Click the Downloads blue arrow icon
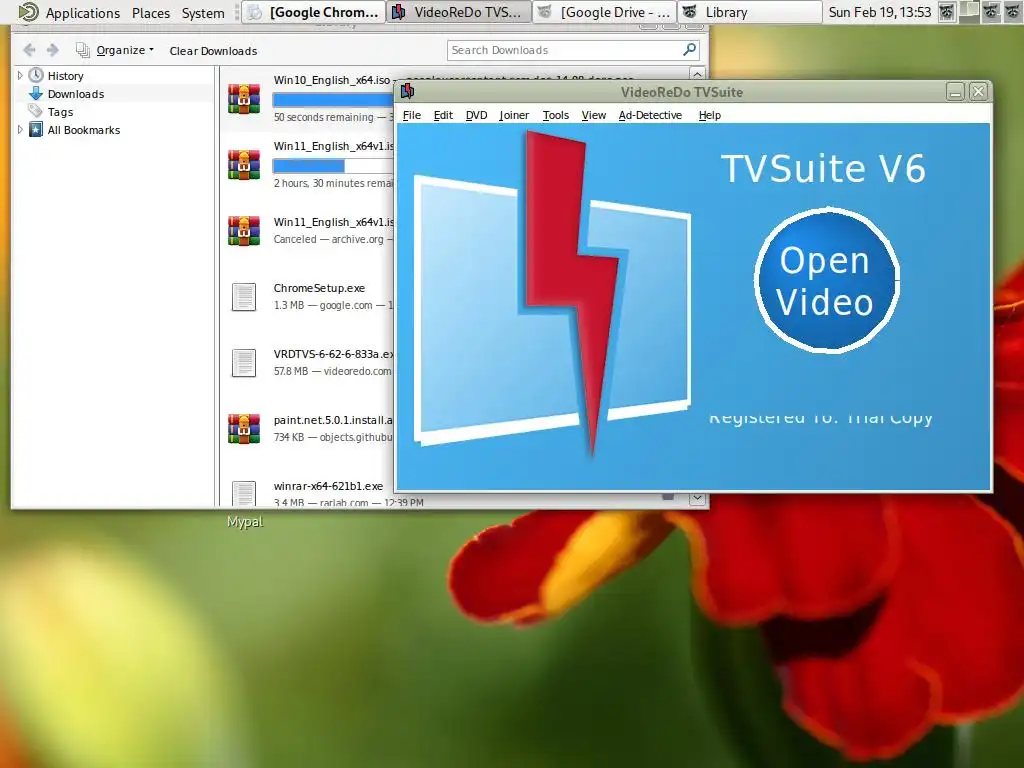Image resolution: width=1024 pixels, height=768 pixels. tap(36, 93)
